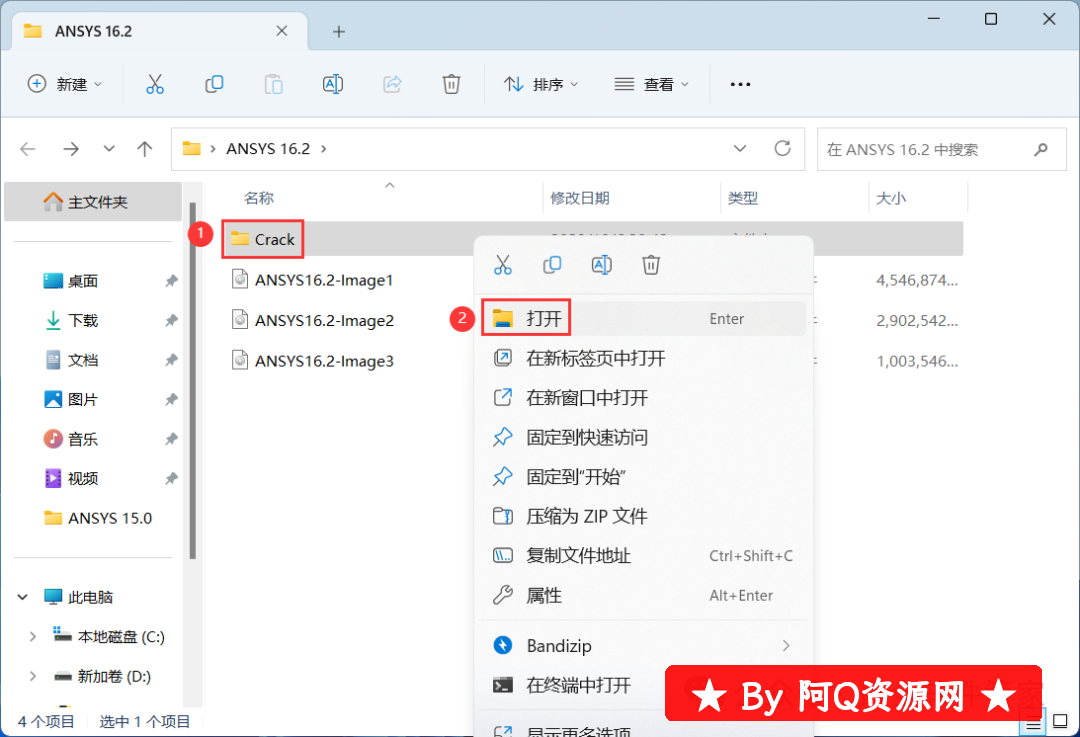1080x737 pixels.
Task: Click the Cut icon in the toolbar
Action: (x=155, y=84)
